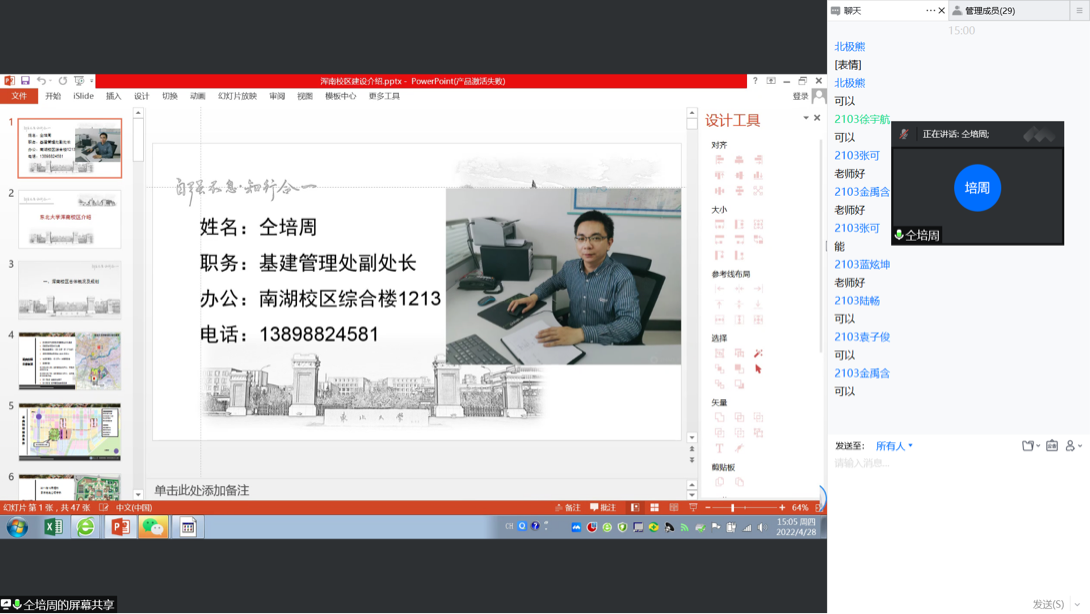Click the Undo arrow in title bar
Screen dimensions: 1090x614
[x=41, y=81]
